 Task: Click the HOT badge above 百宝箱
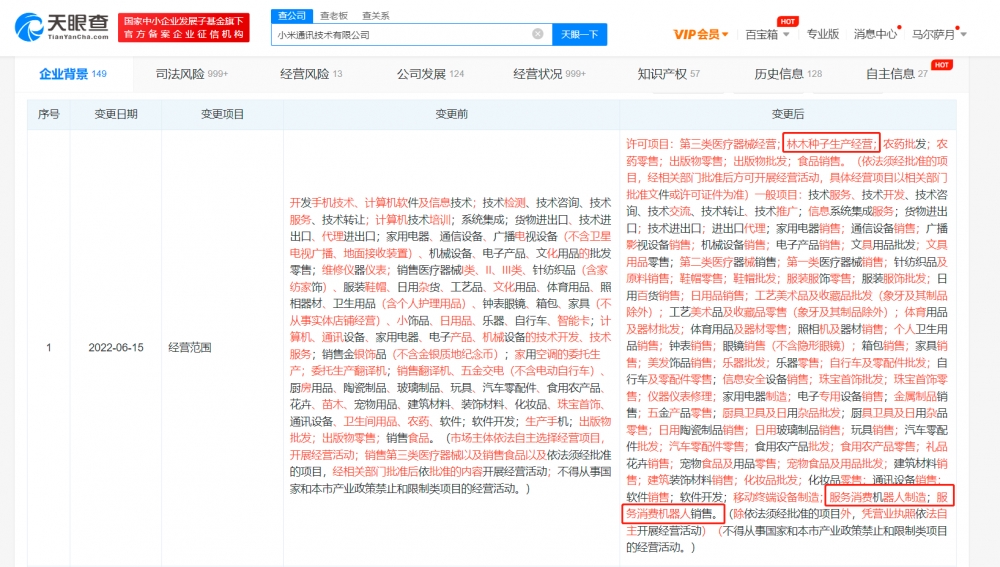coord(788,21)
